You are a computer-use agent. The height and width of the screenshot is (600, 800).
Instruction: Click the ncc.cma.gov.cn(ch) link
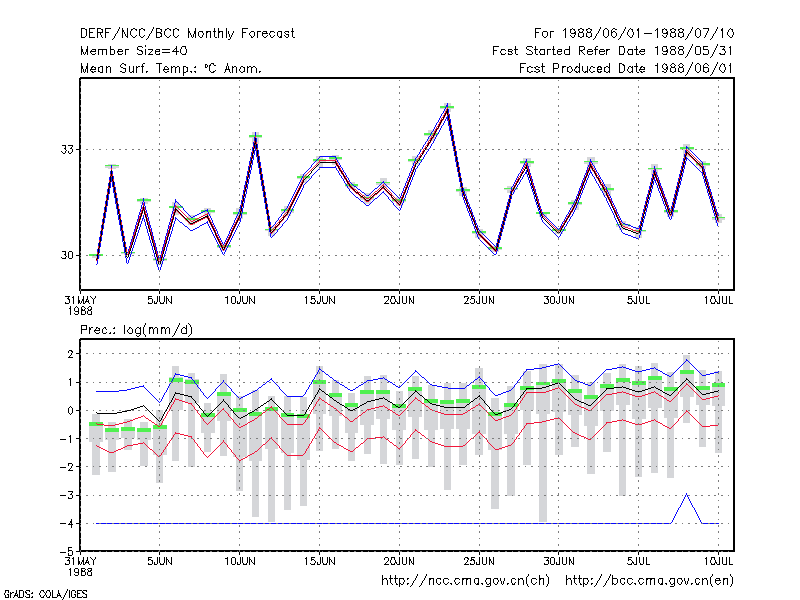(465, 581)
